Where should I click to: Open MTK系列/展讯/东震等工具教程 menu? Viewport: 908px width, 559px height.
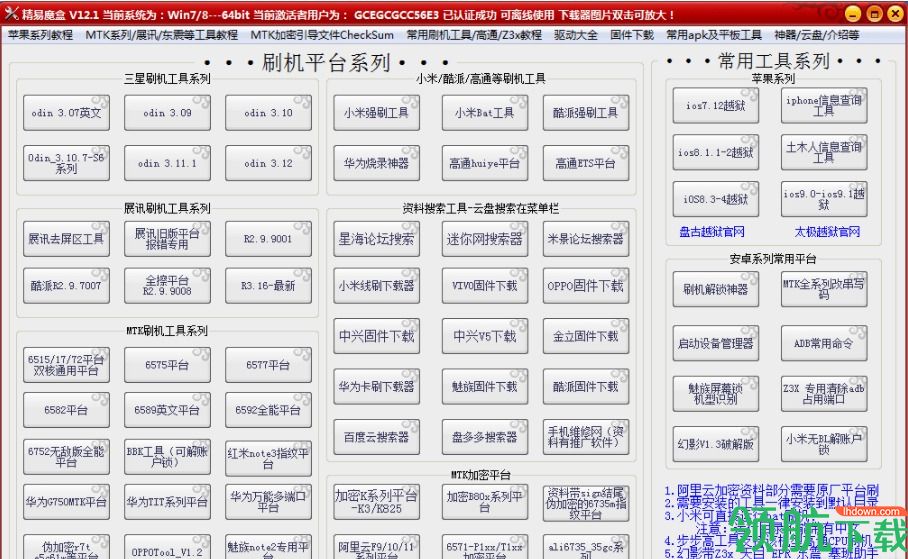(x=162, y=35)
